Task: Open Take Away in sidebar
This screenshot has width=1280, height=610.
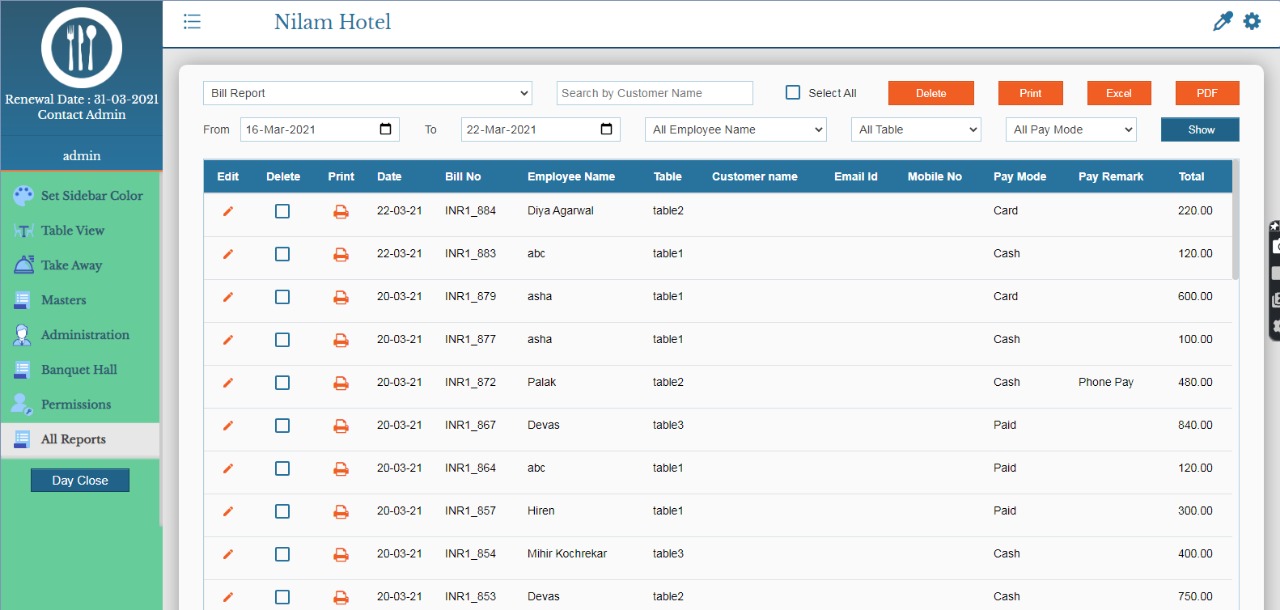Action: 80,266
